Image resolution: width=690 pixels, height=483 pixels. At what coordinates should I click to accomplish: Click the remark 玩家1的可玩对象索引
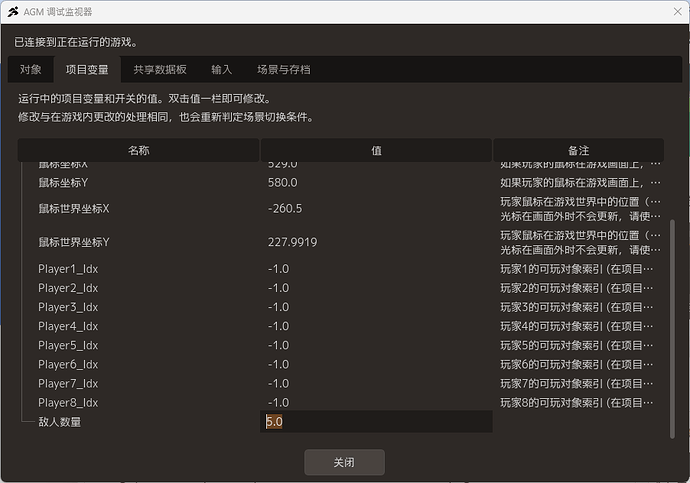pos(577,269)
